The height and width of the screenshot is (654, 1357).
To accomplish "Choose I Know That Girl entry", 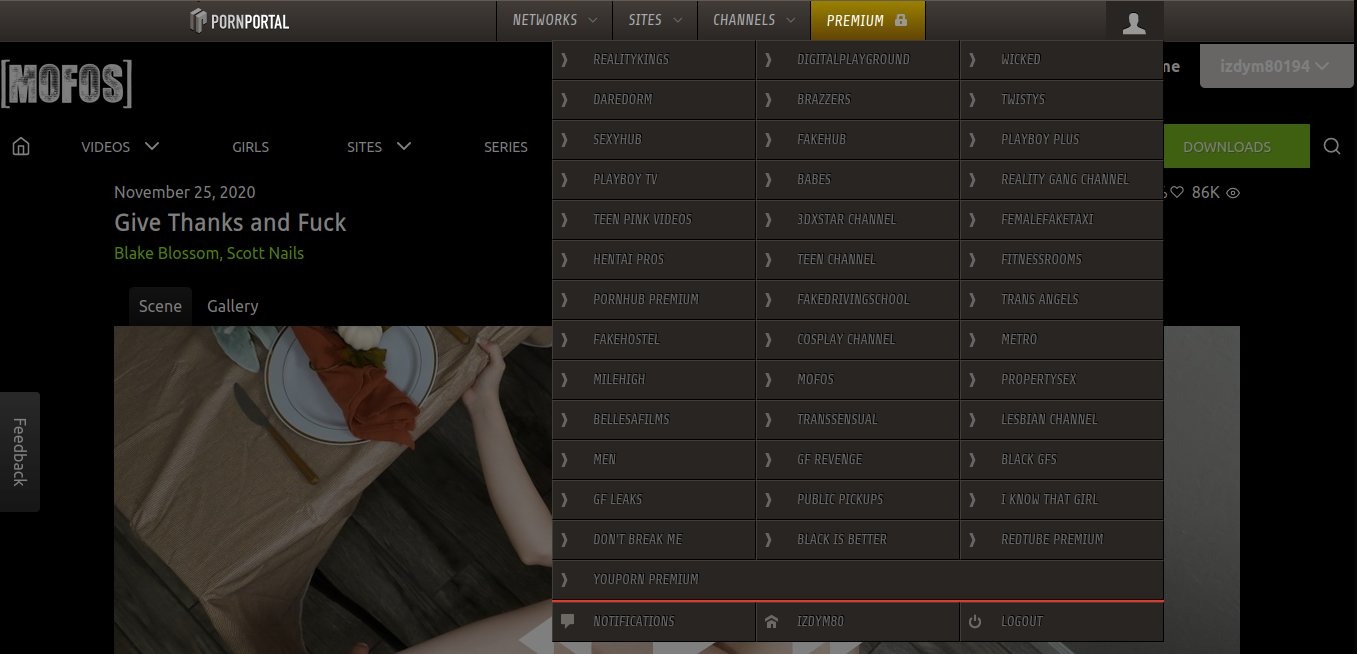I will pos(1062,499).
